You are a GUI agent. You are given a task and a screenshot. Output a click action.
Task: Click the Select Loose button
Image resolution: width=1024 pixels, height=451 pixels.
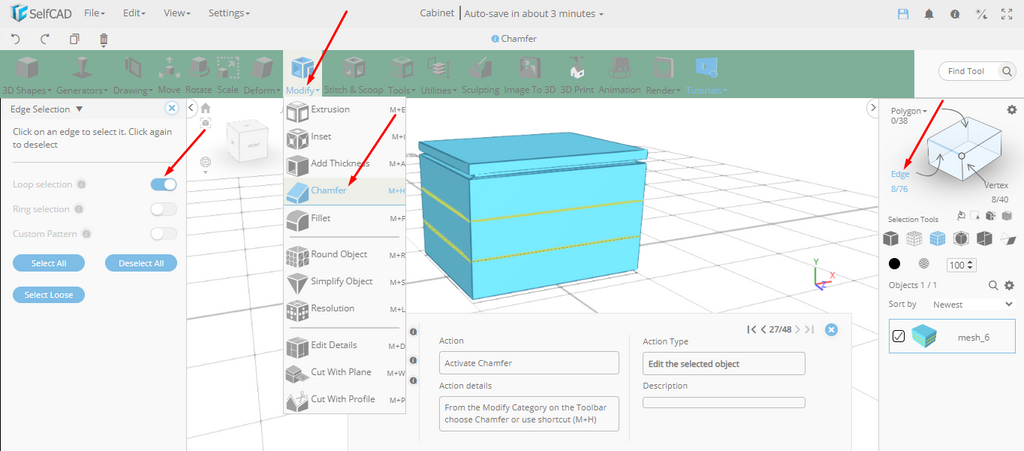tap(49, 294)
